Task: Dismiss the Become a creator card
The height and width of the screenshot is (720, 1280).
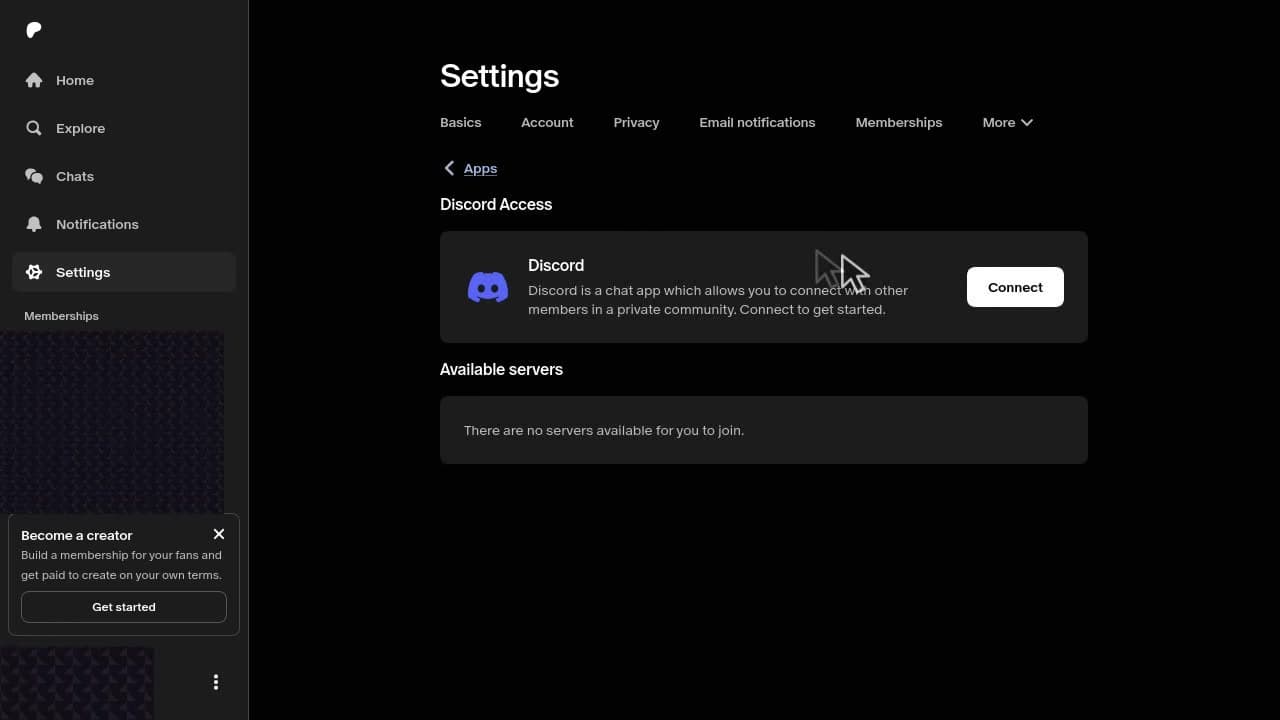Action: pos(219,534)
